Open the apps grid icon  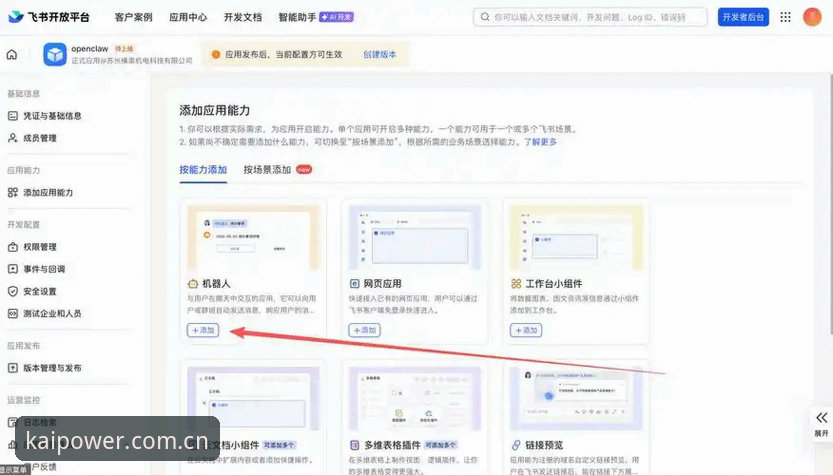785,17
